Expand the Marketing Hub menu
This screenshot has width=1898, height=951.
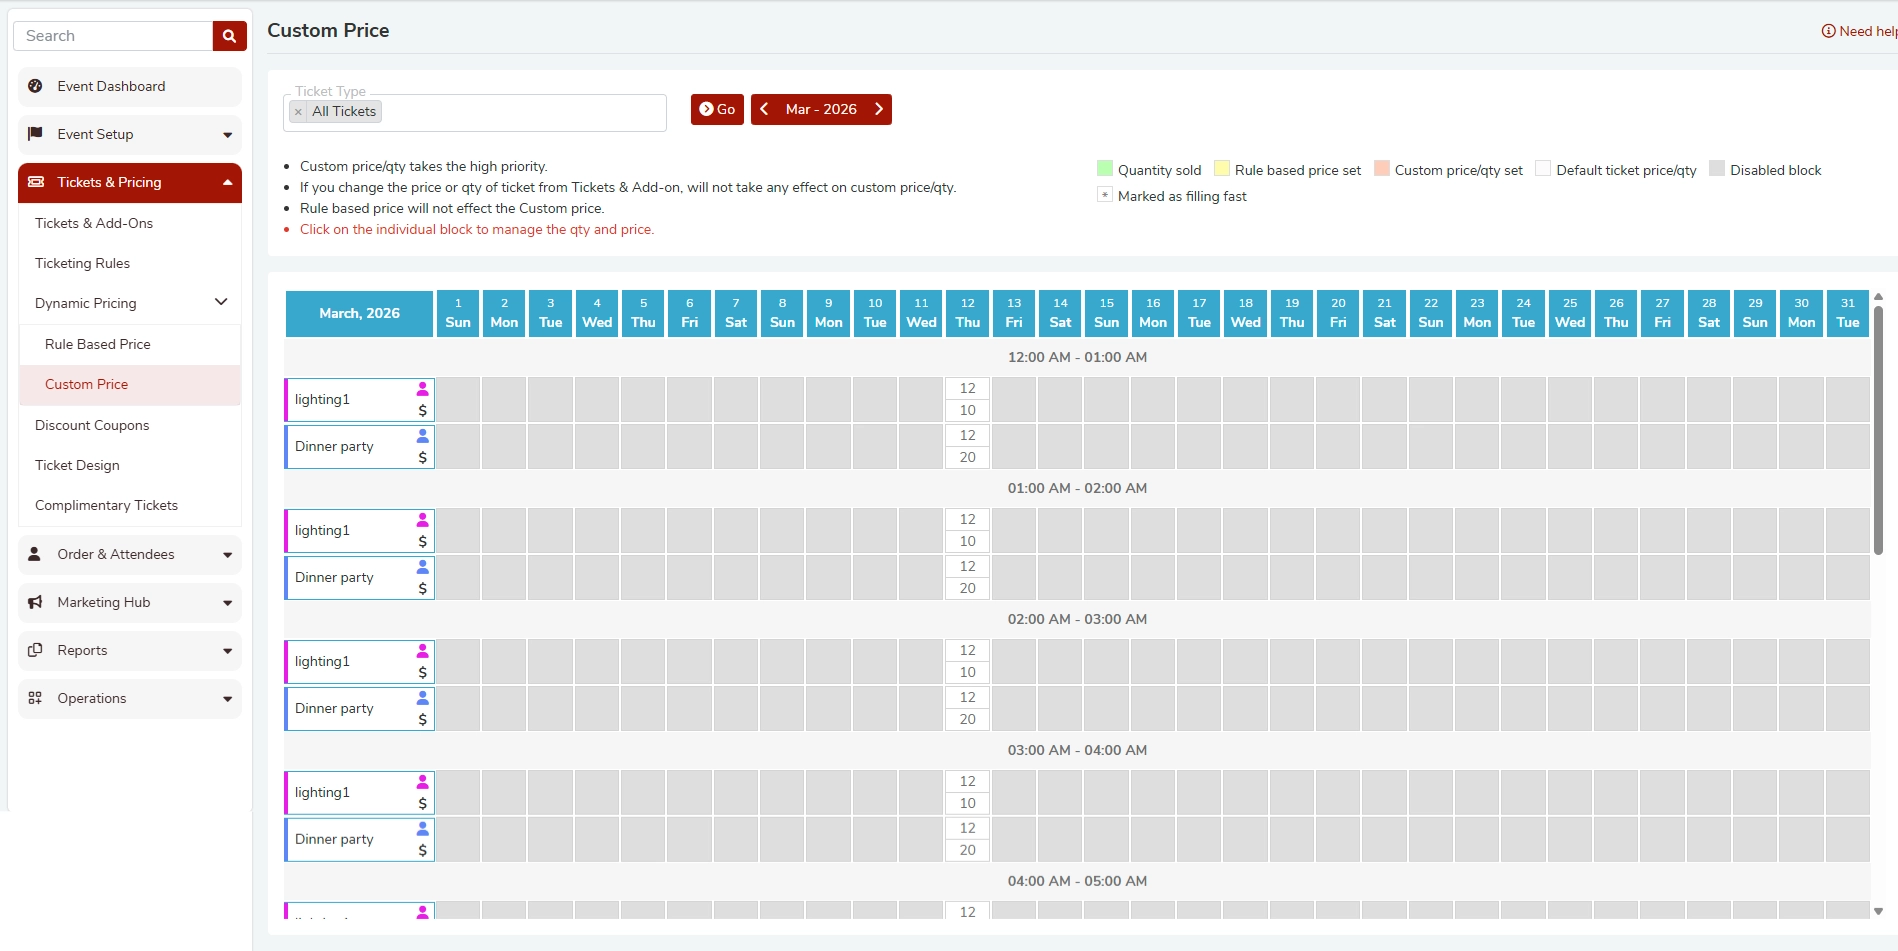tap(227, 603)
